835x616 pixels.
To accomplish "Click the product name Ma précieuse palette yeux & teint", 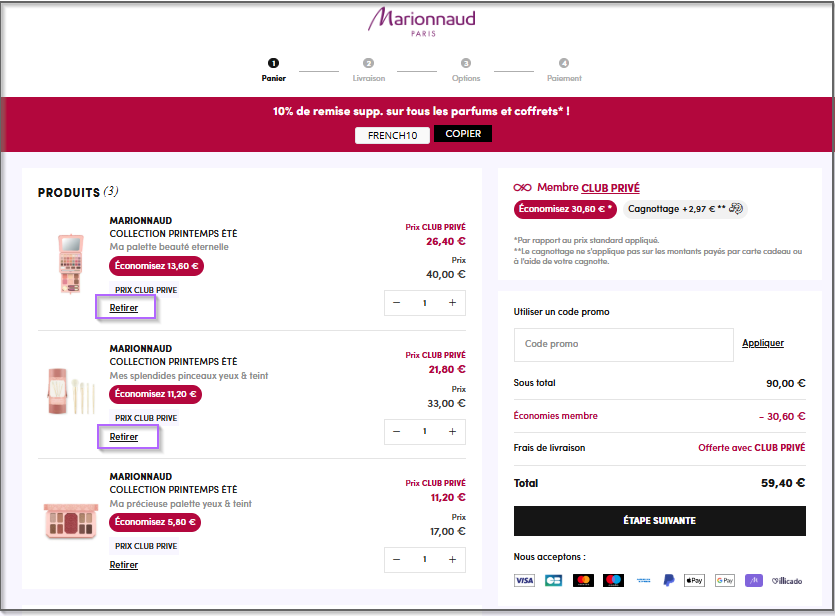I will [181, 504].
